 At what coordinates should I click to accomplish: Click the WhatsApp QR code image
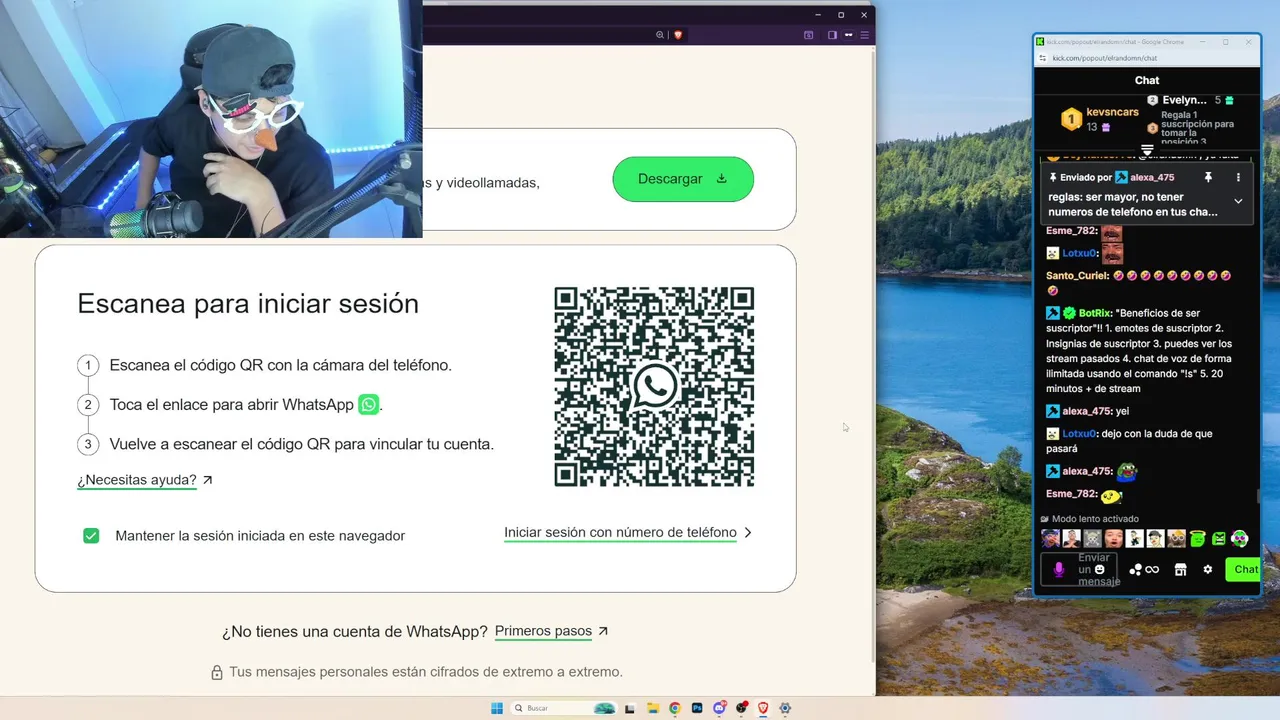point(654,387)
